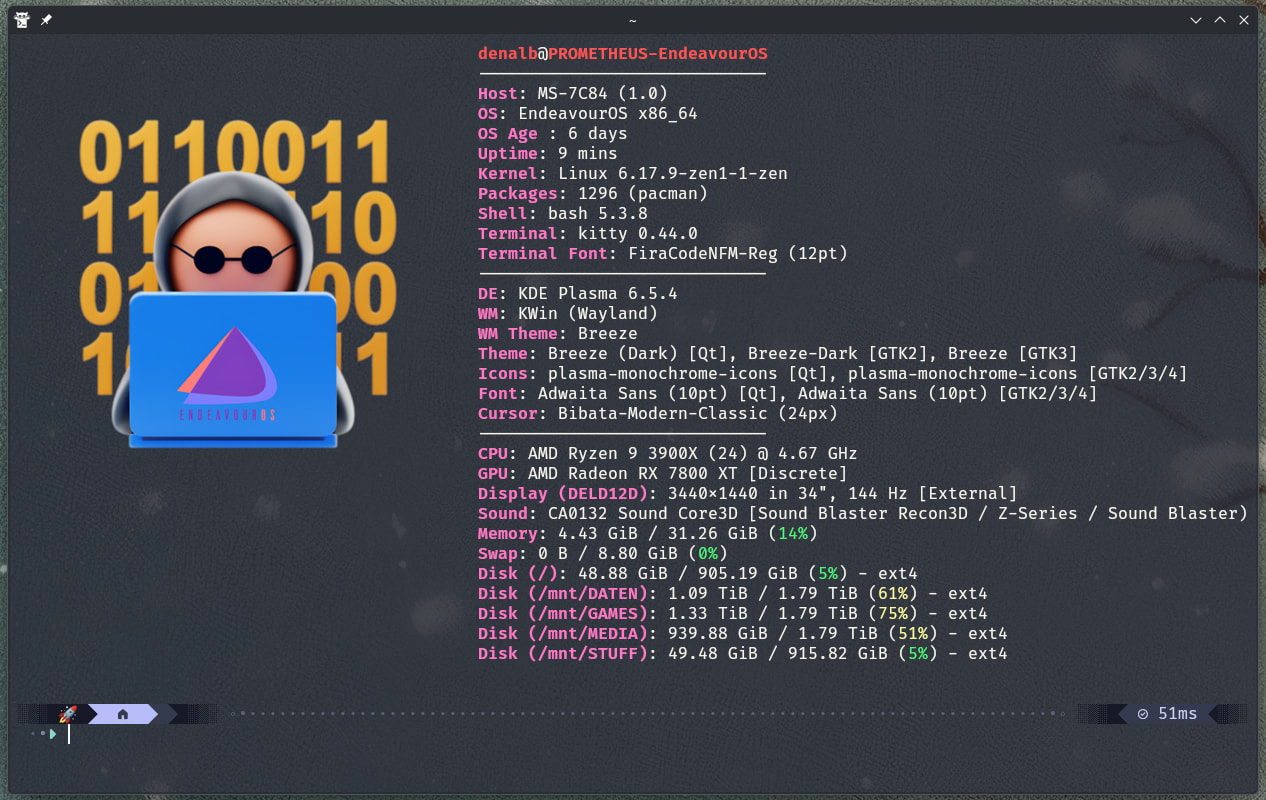Click the home directory icon in prompt

pos(123,714)
